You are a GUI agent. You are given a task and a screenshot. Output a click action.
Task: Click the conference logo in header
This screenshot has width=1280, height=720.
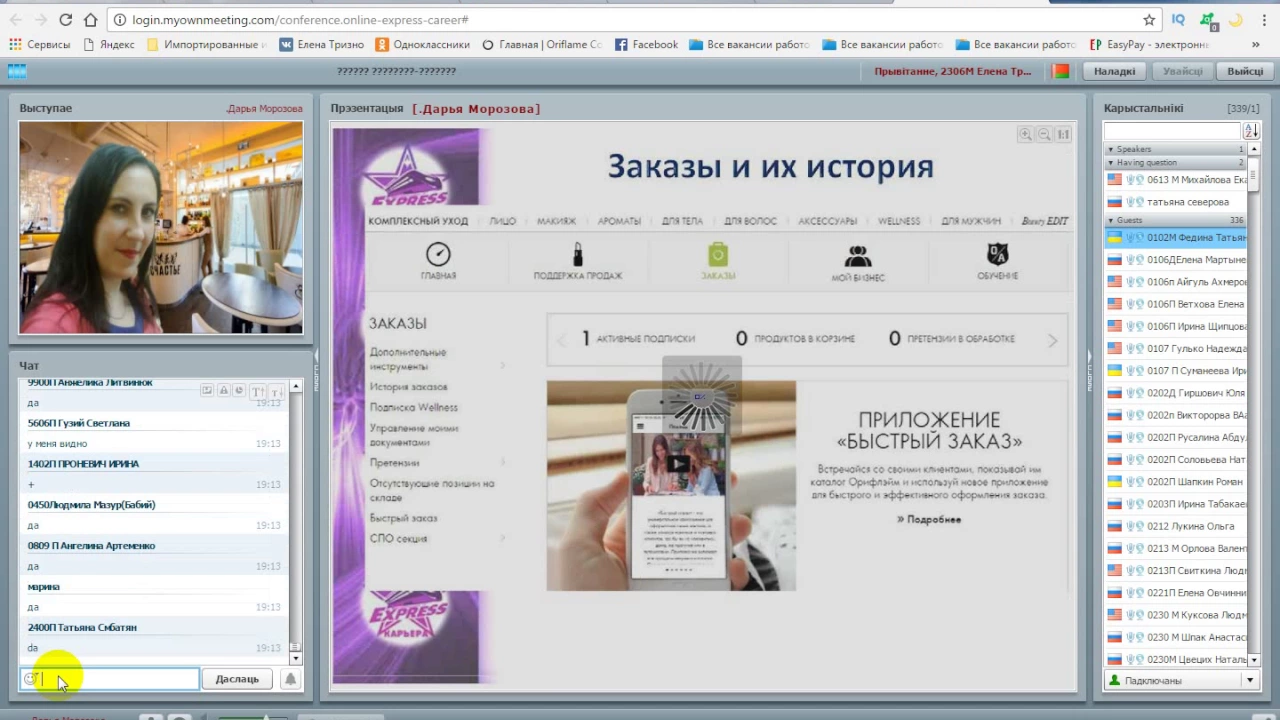16,71
